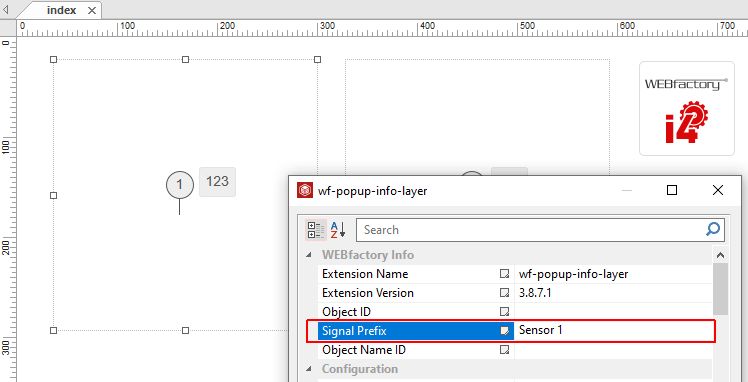
Task: Select left-middle handle of selected widget
Action: 53,196
